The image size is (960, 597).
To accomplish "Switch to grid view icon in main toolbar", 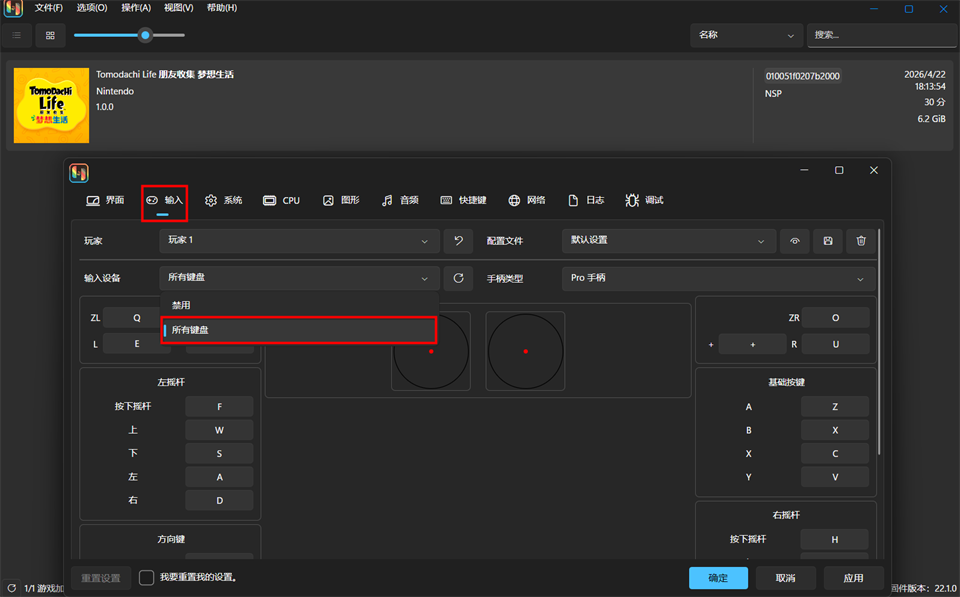I will 50,36.
